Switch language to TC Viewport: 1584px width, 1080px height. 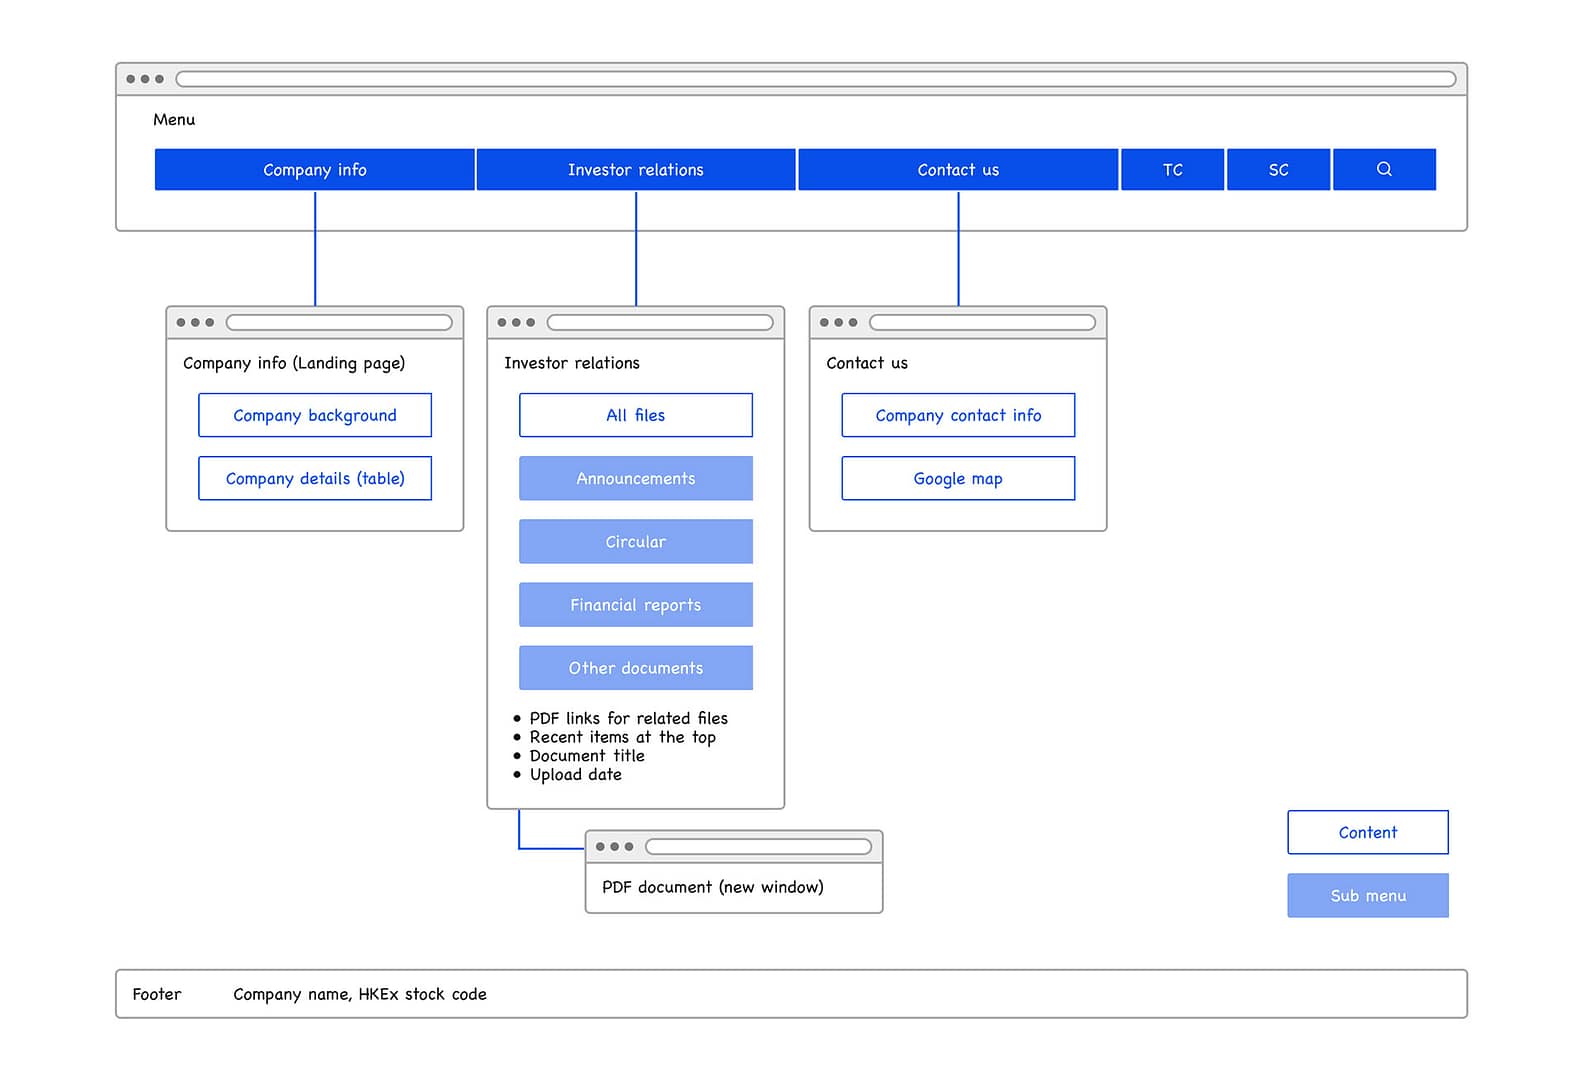point(1172,170)
